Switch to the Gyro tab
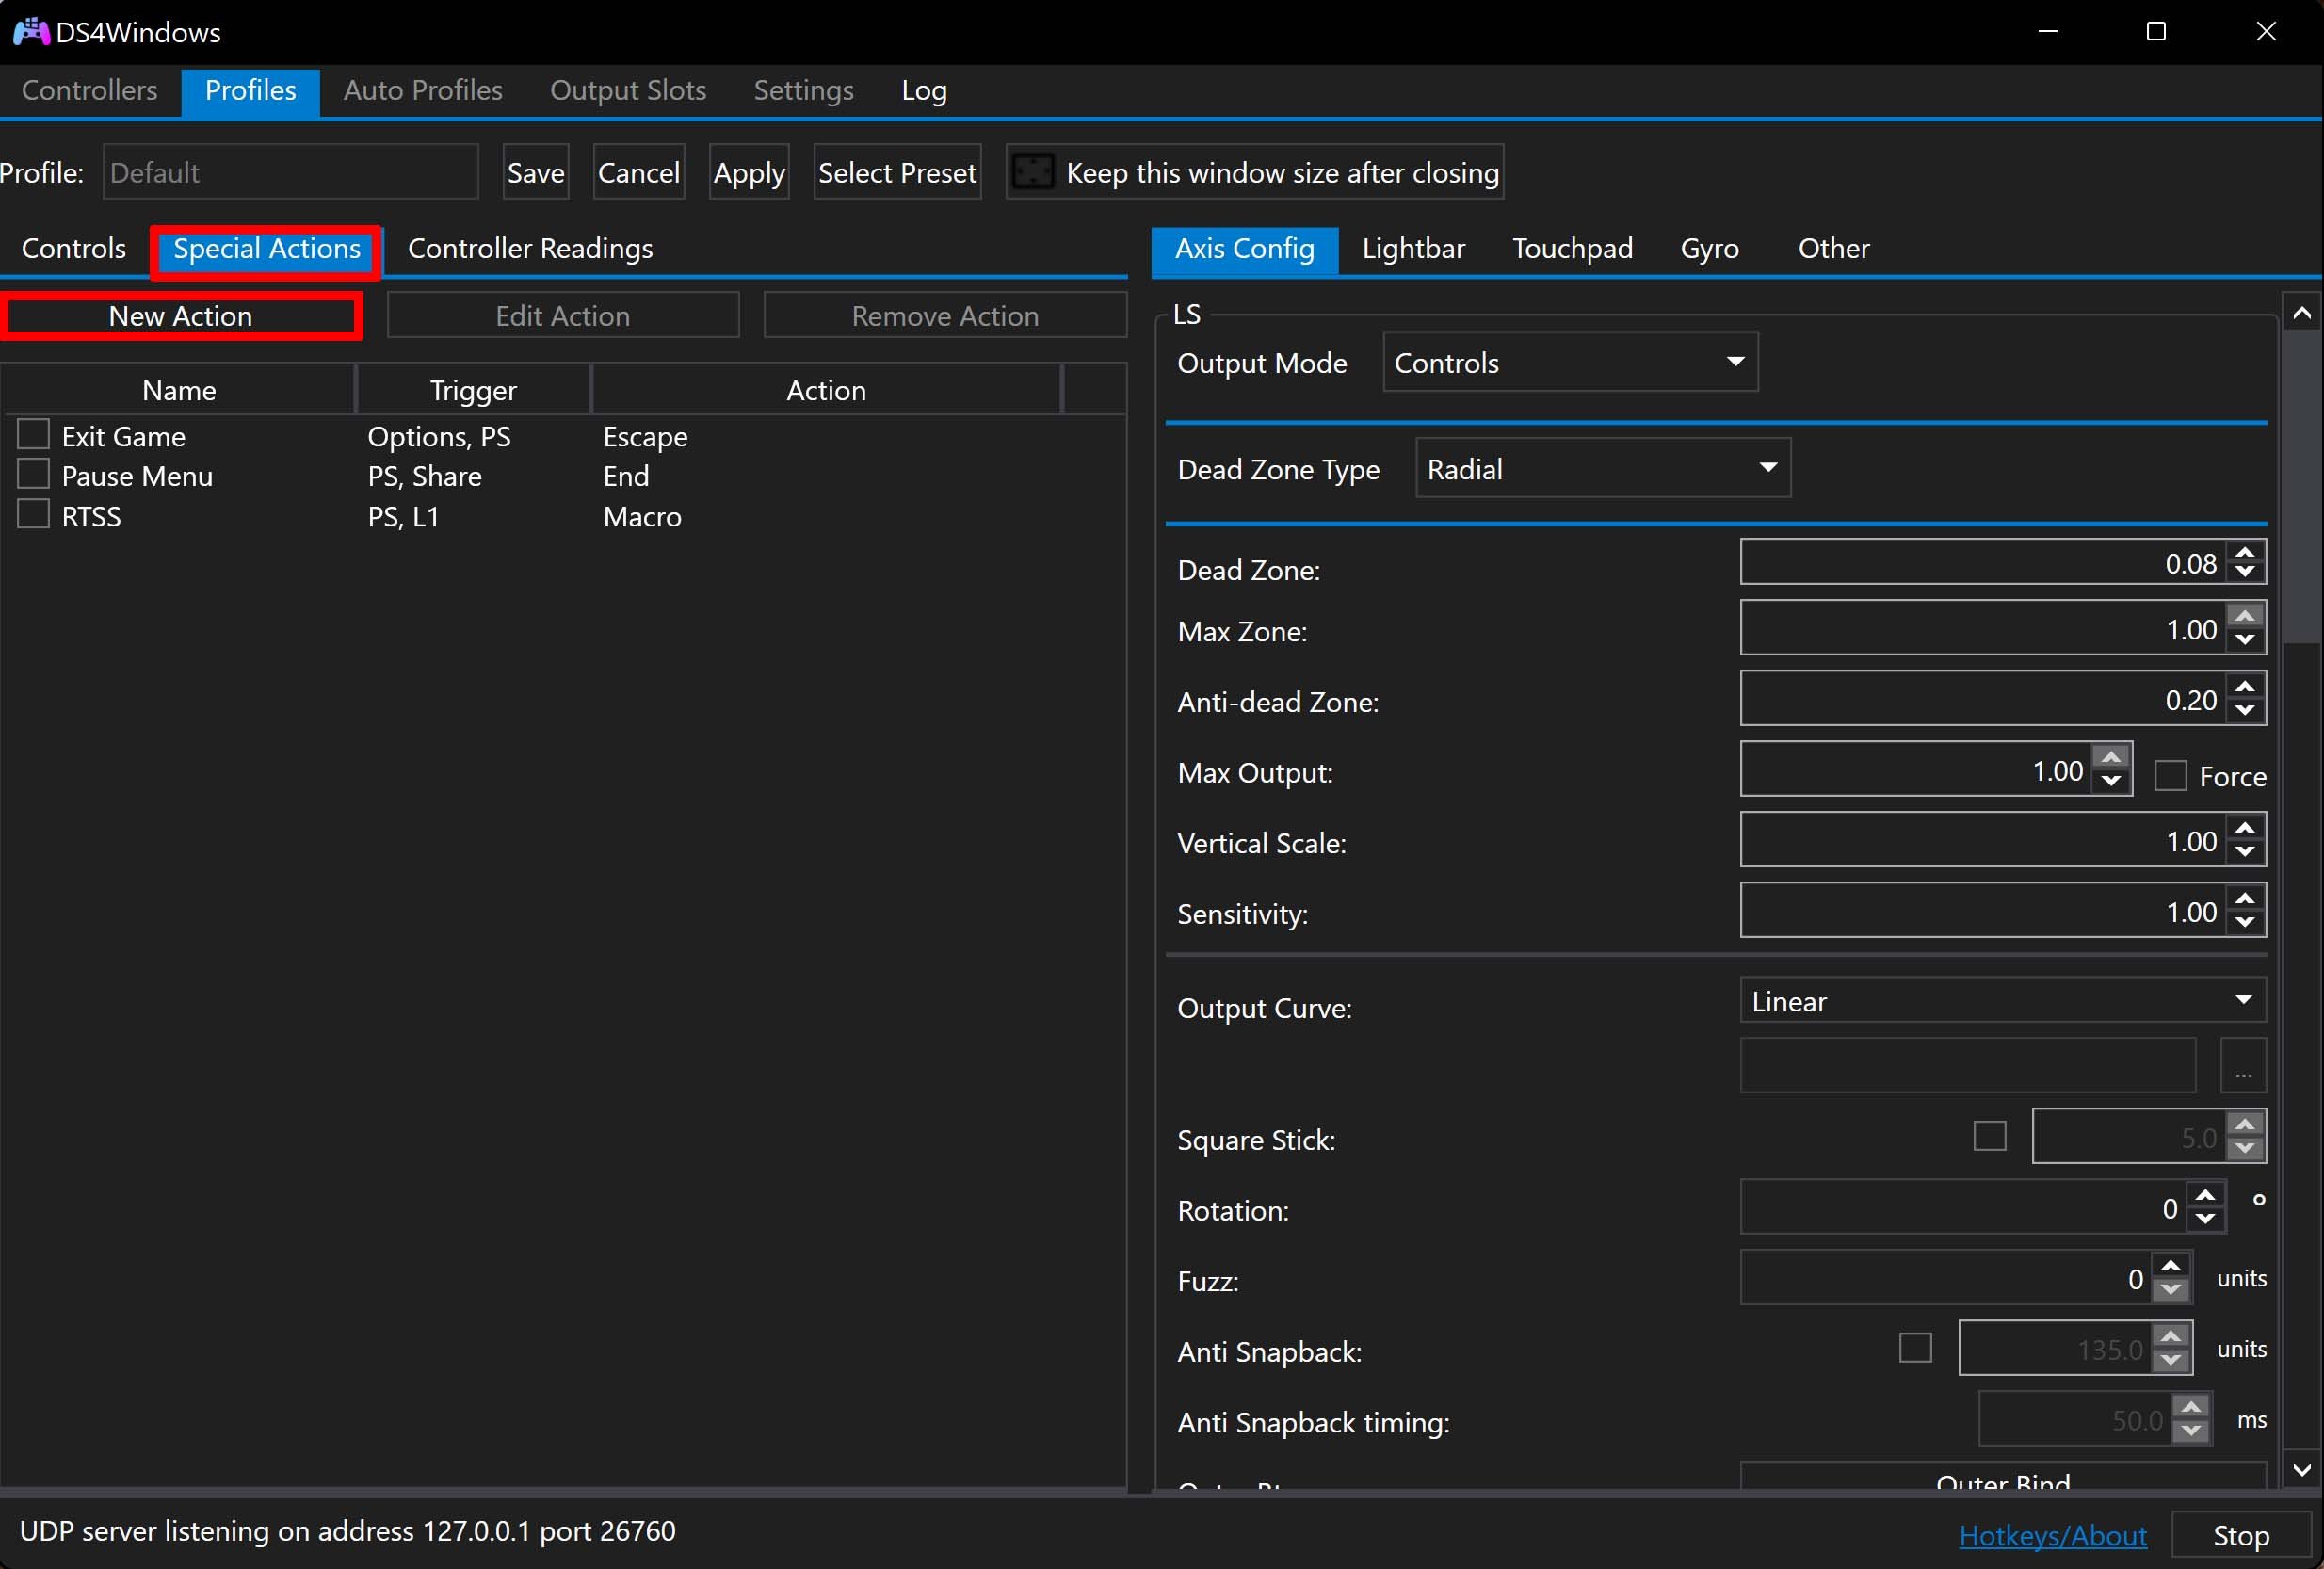Viewport: 2324px width, 1569px height. point(1709,248)
